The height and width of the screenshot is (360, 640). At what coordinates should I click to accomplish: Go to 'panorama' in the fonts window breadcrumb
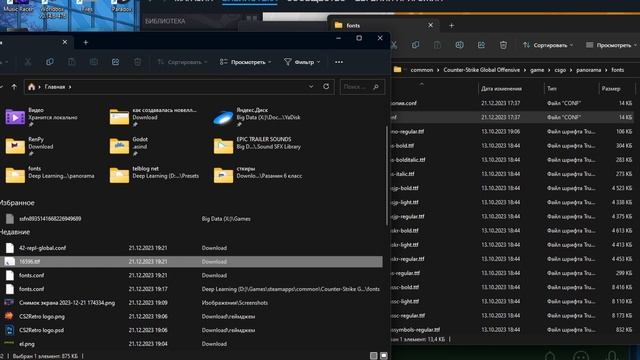589,70
